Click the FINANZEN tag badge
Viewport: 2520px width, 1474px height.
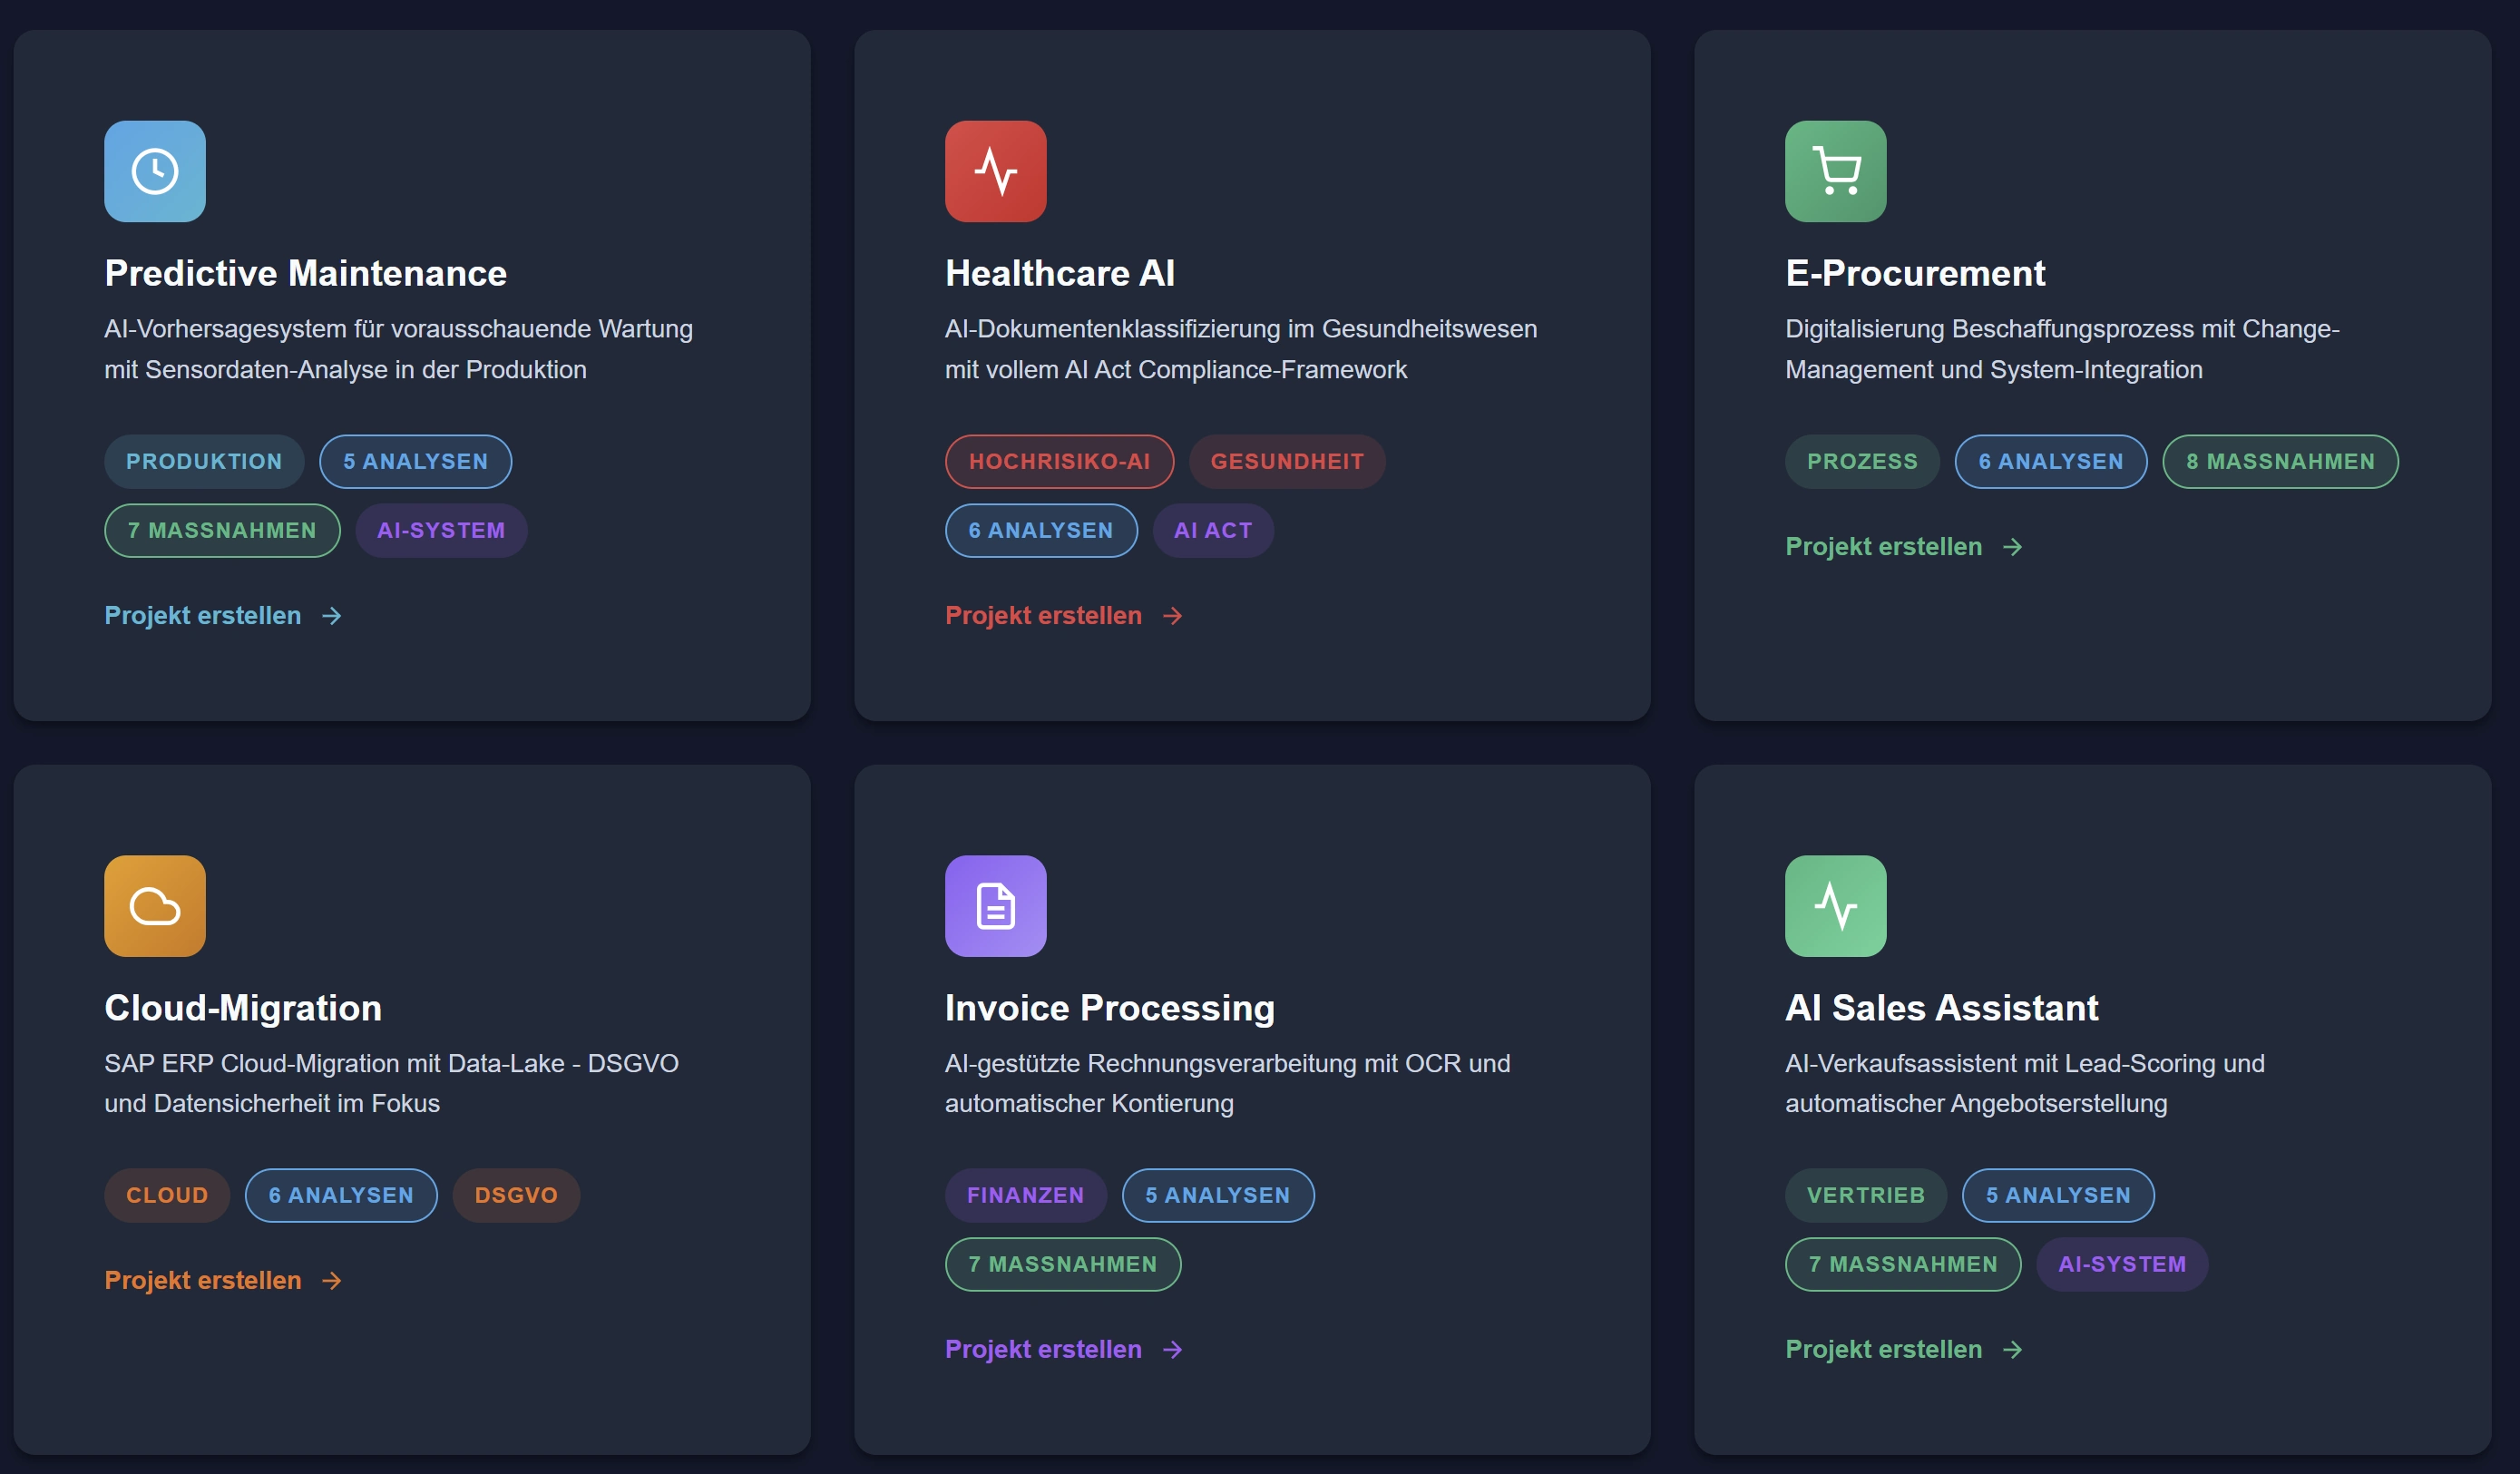point(1025,1196)
